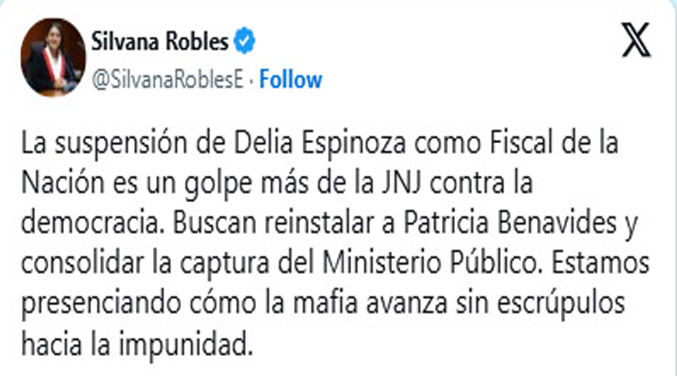
Task: Follow Silvana Robles
Action: click(291, 79)
